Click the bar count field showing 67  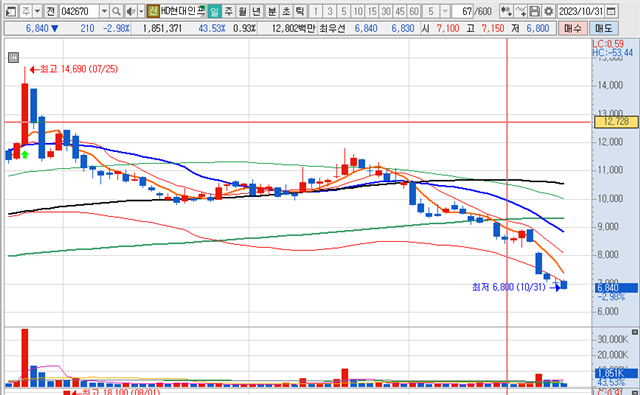463,11
